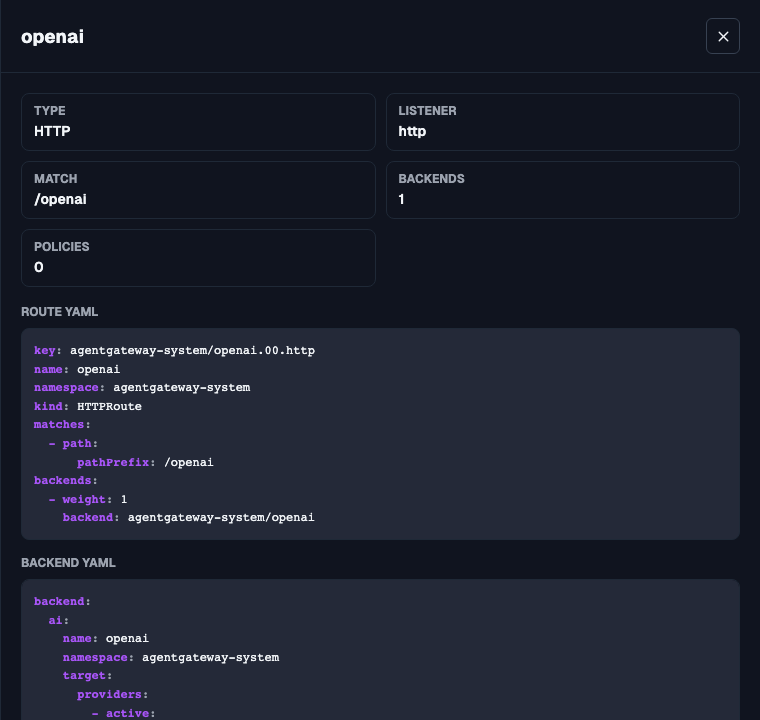Click the ROUTE YAML section heading
Viewport: 760px width, 720px height.
[60, 312]
